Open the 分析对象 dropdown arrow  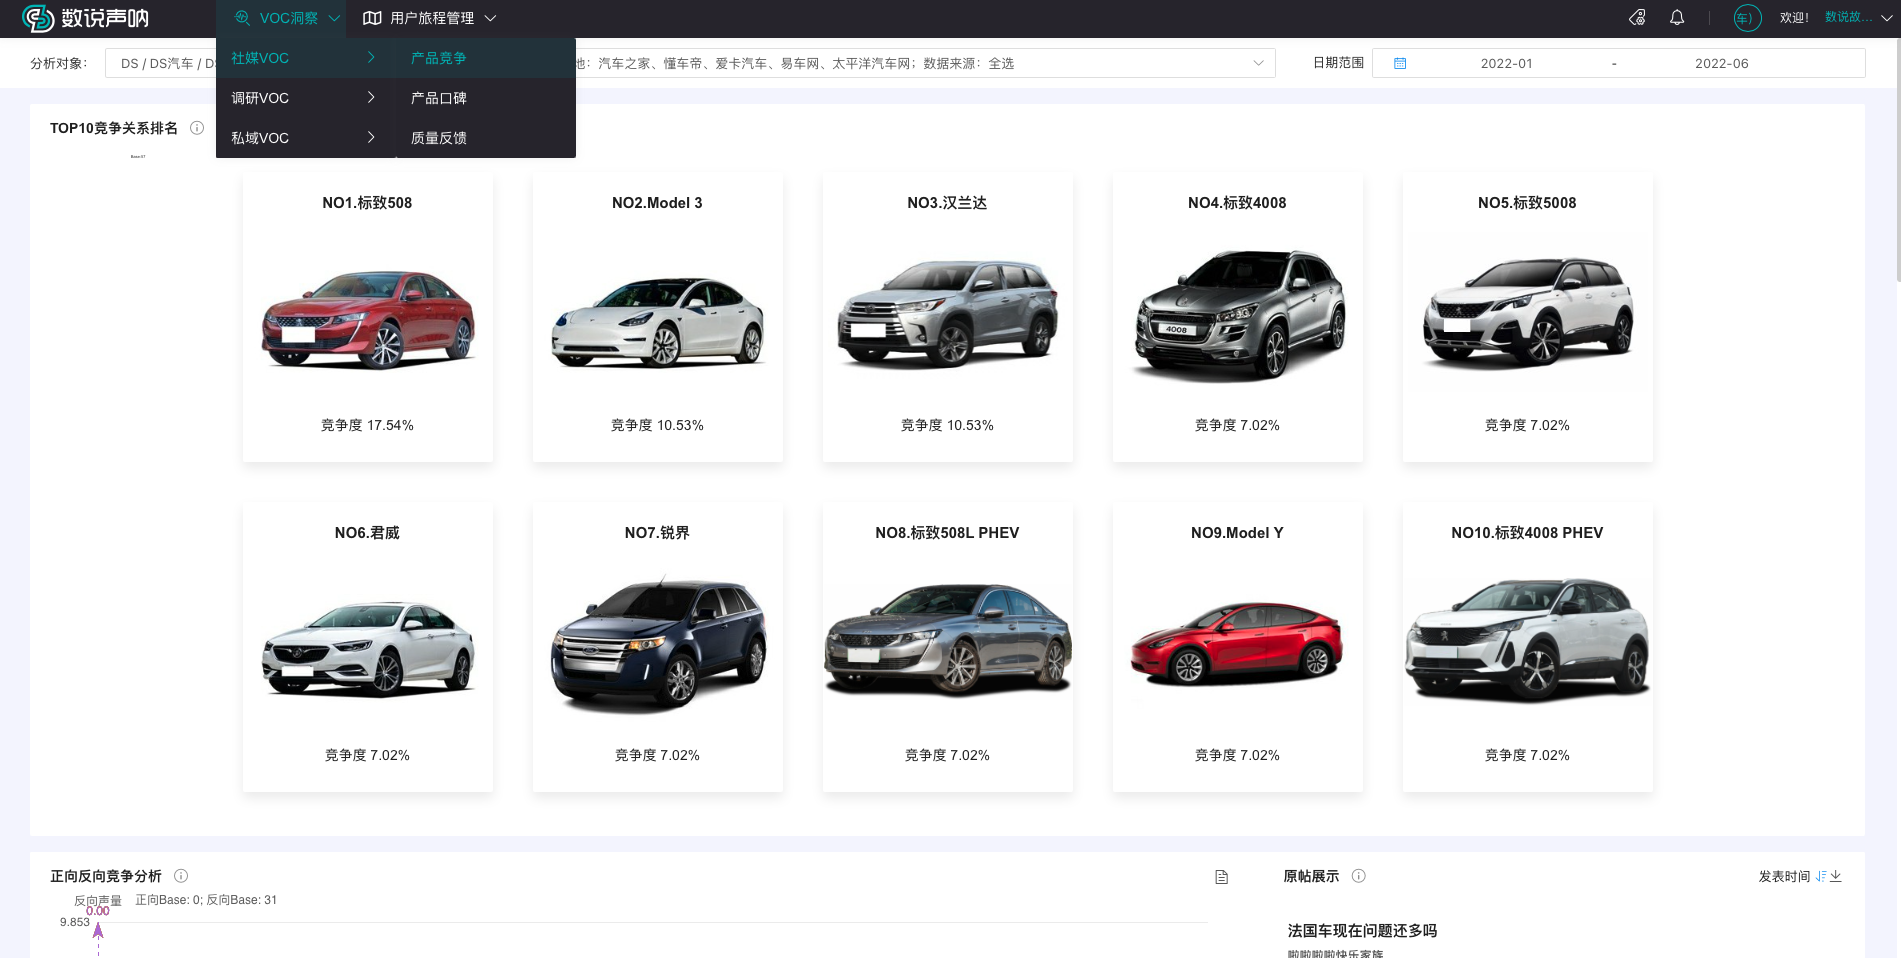pos(1258,63)
